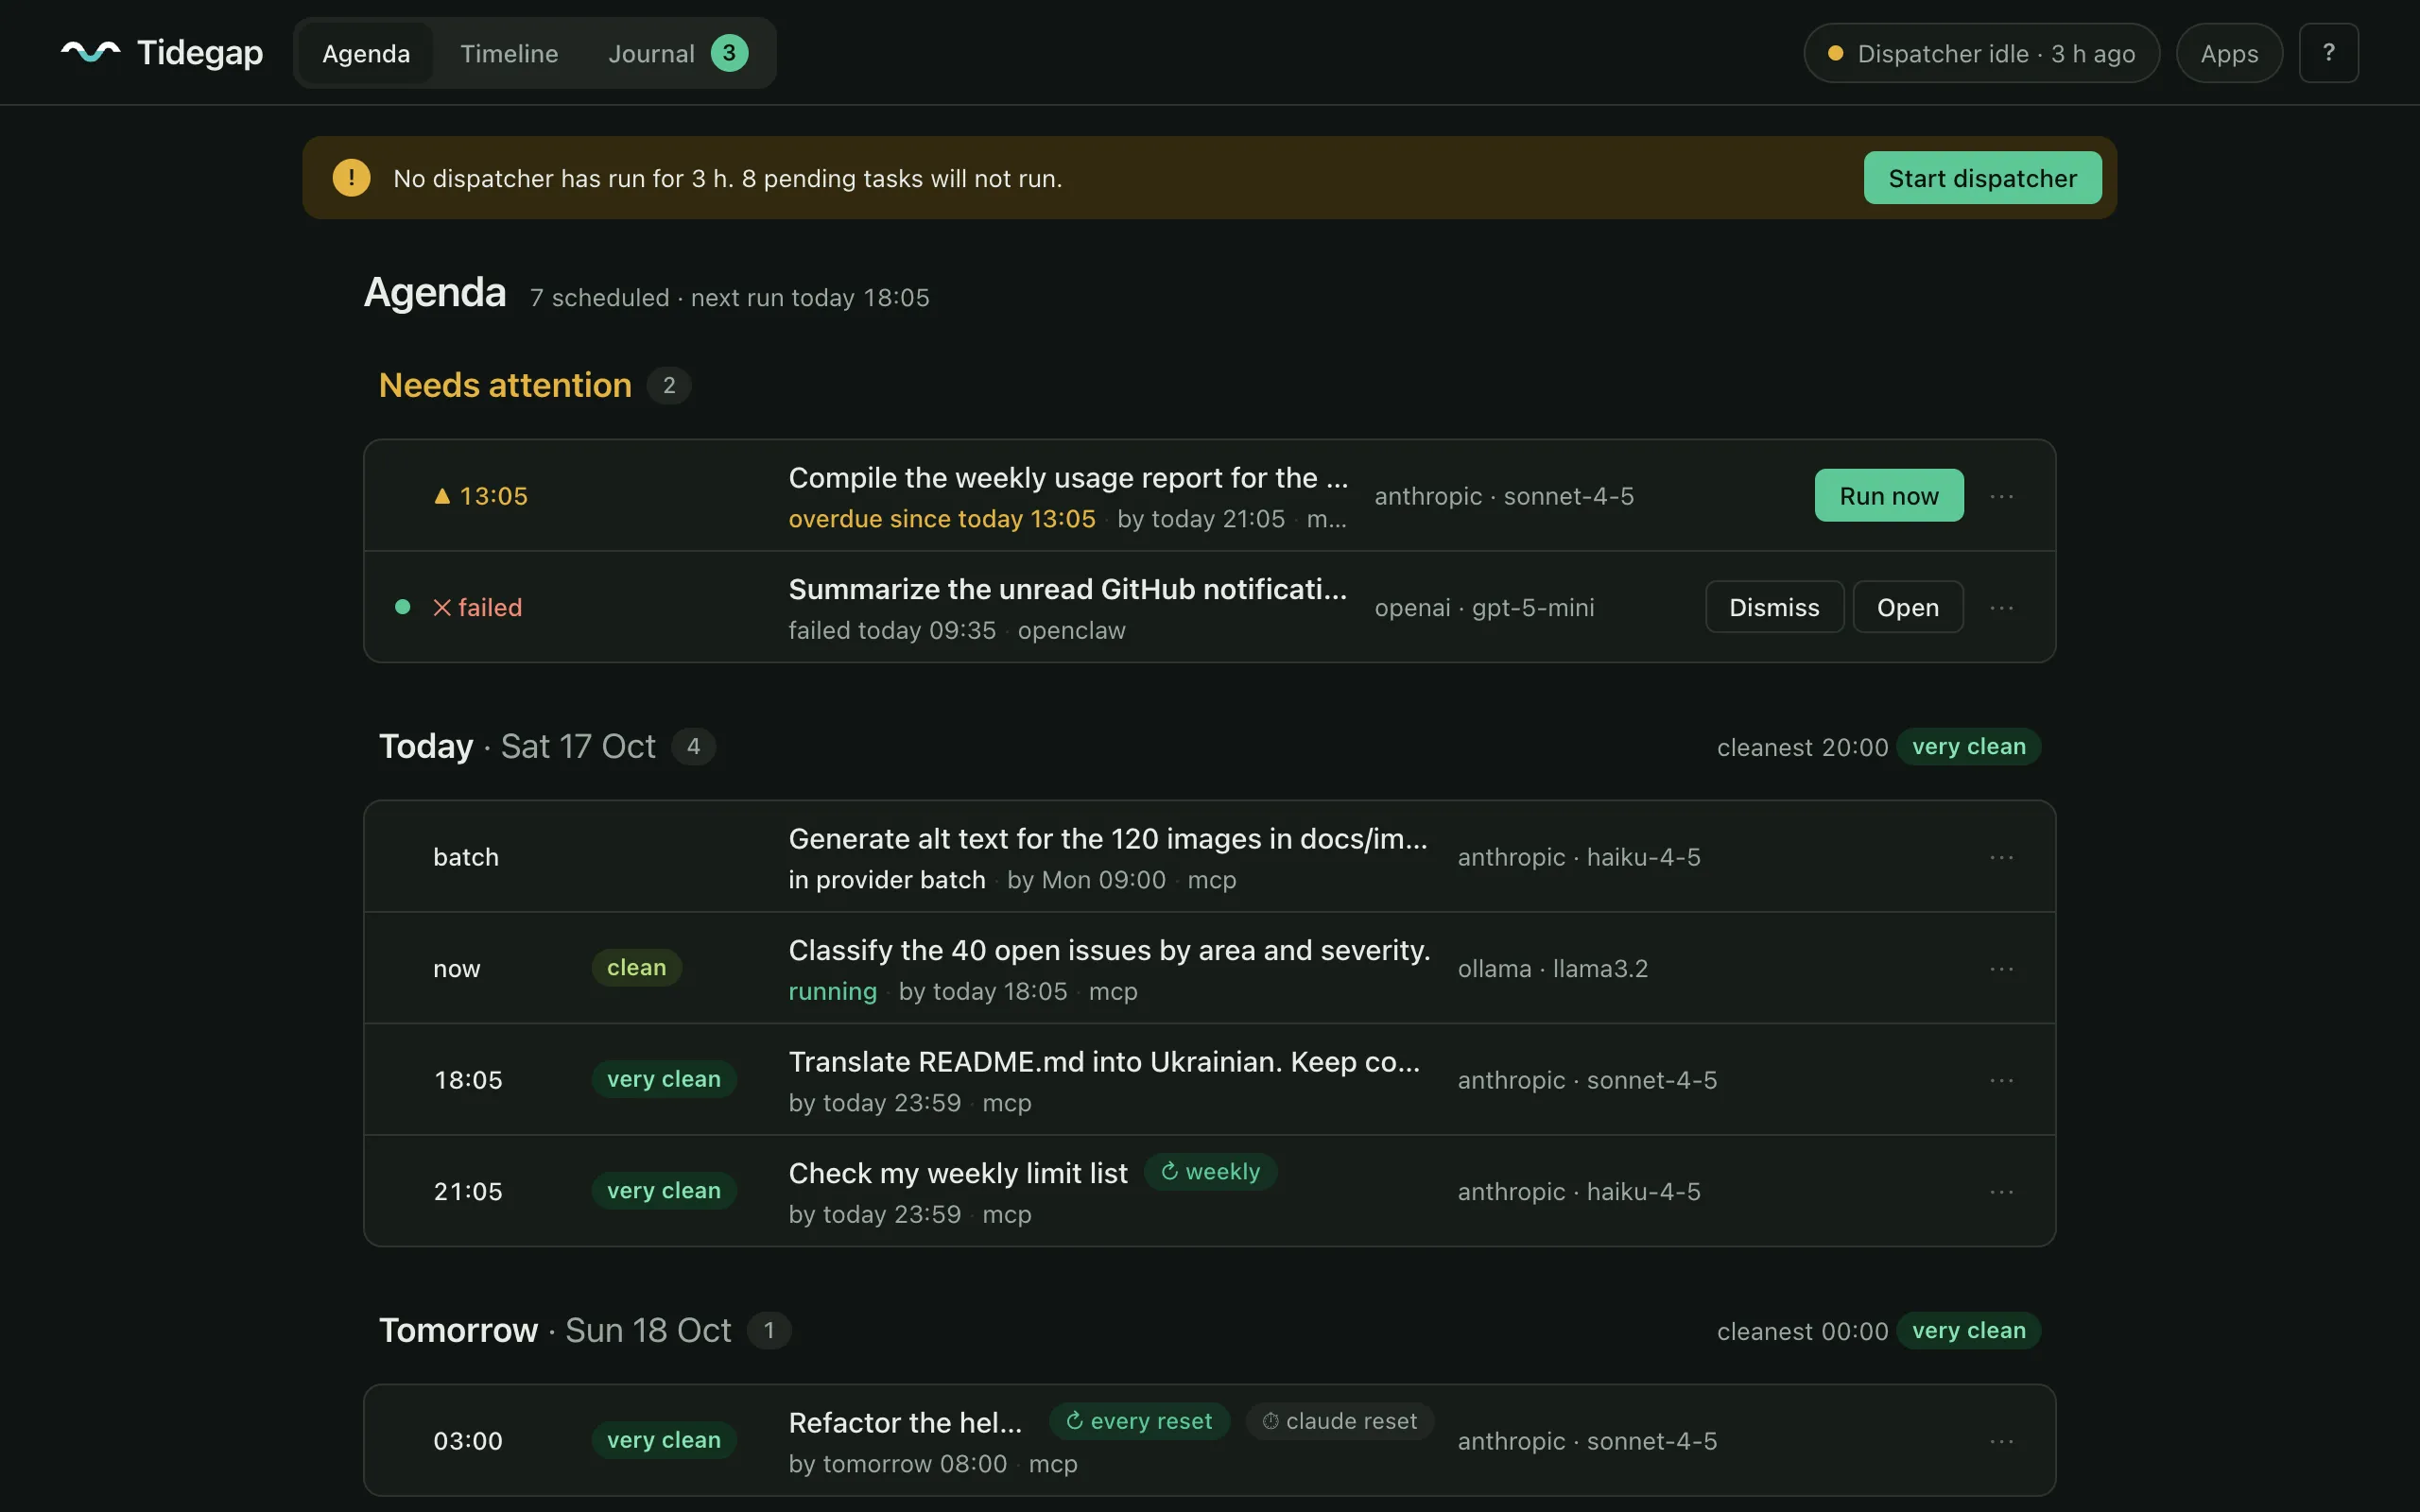
Task: Open the more menu for Classify 40 open issues
Action: click(x=2001, y=968)
